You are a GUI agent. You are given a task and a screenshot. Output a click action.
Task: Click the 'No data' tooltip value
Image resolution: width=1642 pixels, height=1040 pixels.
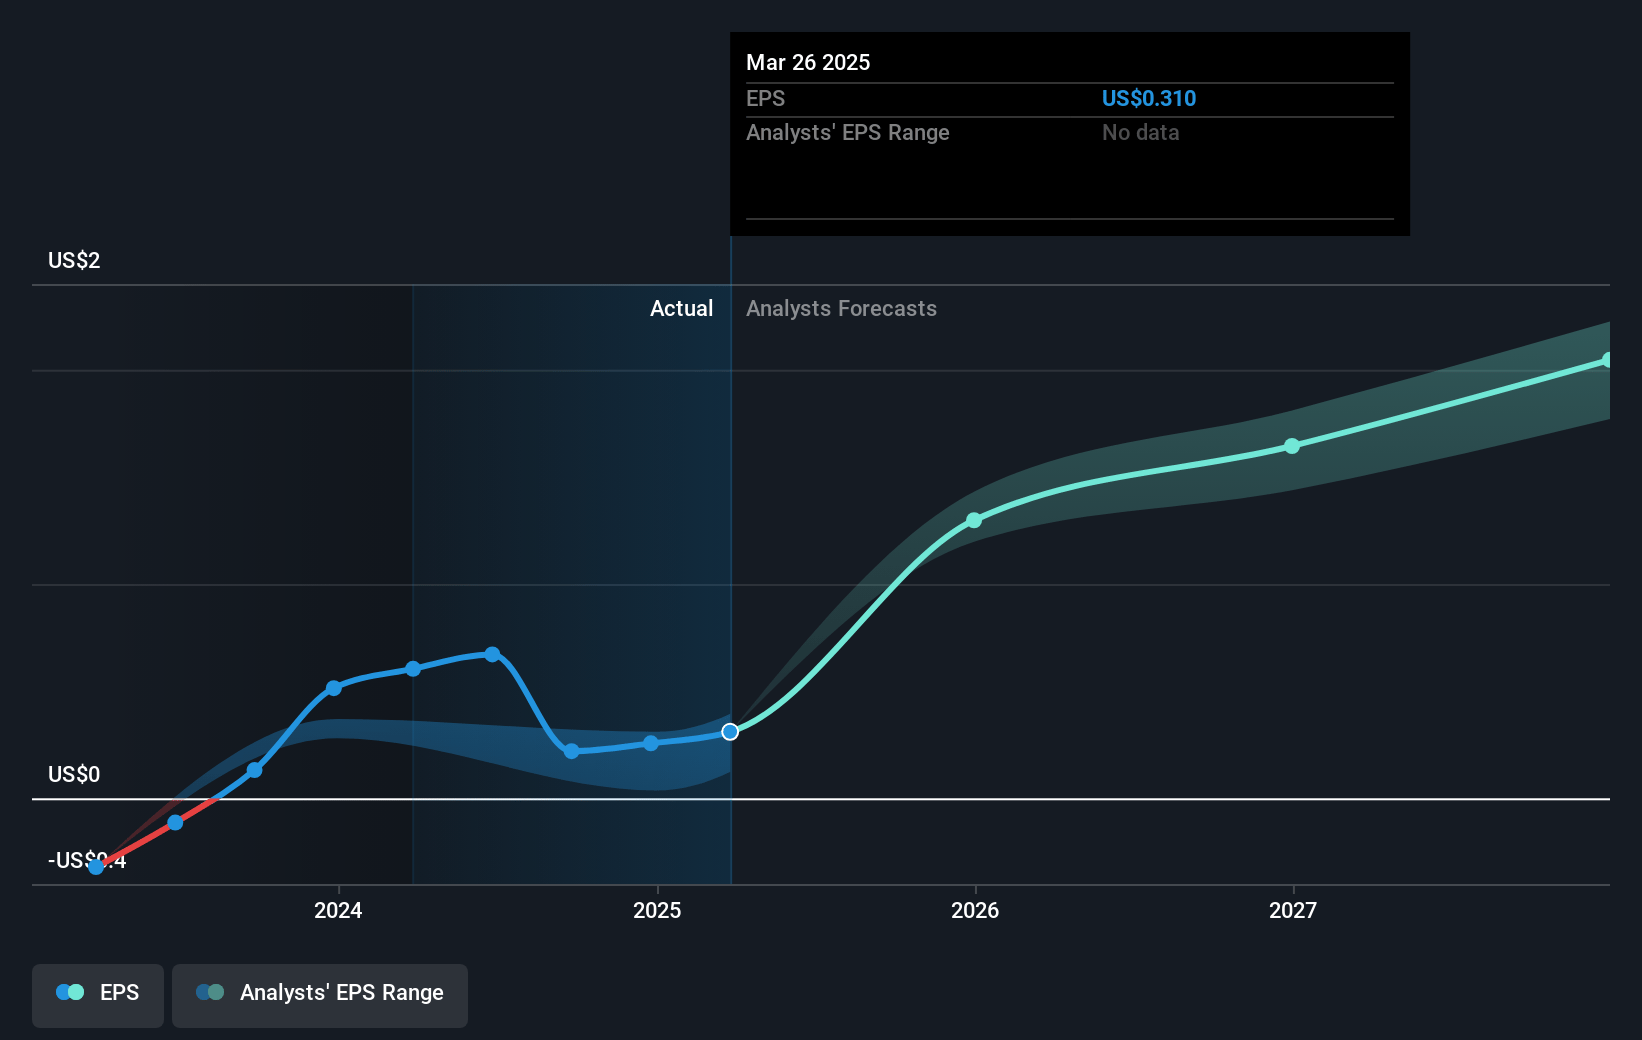point(1141,132)
